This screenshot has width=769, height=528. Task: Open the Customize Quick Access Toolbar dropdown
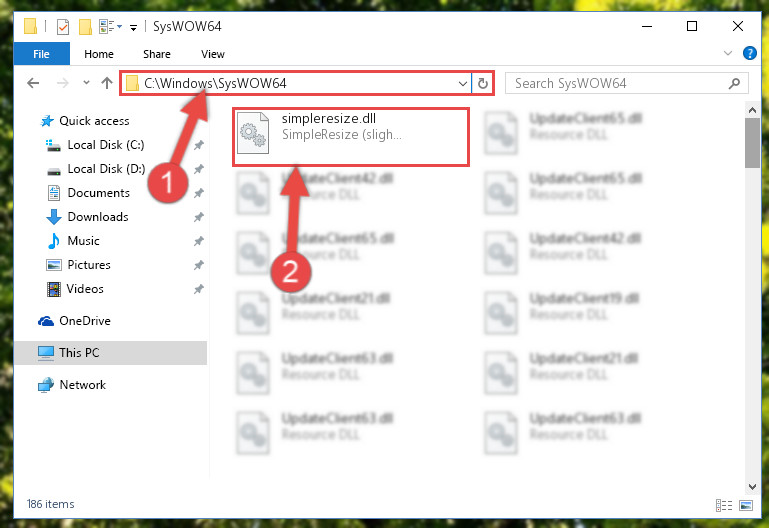[133, 27]
